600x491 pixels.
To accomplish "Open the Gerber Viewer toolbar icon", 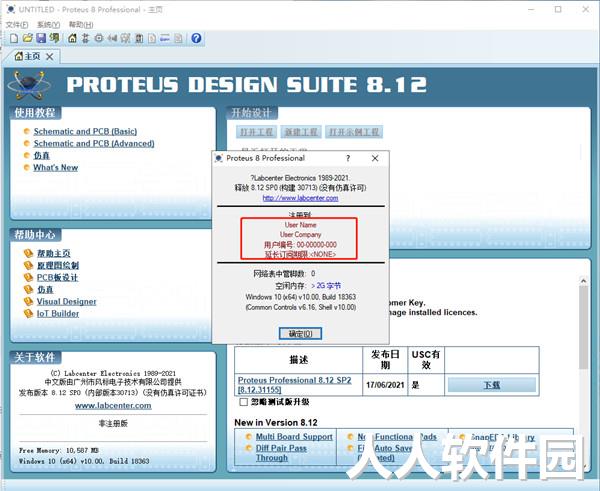I will (x=126, y=38).
